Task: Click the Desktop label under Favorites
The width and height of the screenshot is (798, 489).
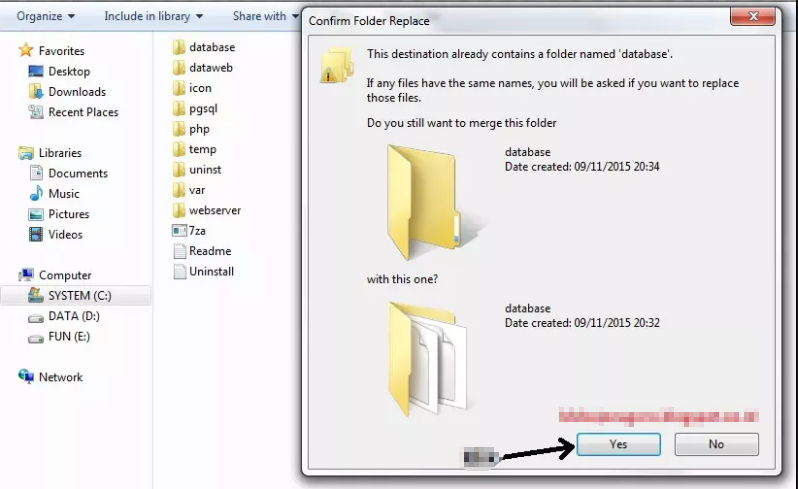Action: click(69, 71)
